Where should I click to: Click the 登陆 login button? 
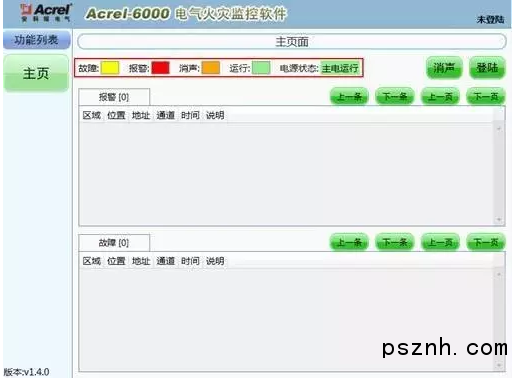pos(487,68)
